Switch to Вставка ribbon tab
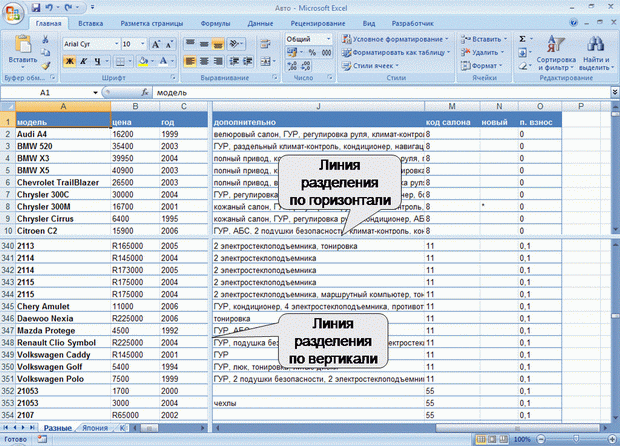The height and width of the screenshot is (446, 620). pyautogui.click(x=91, y=23)
